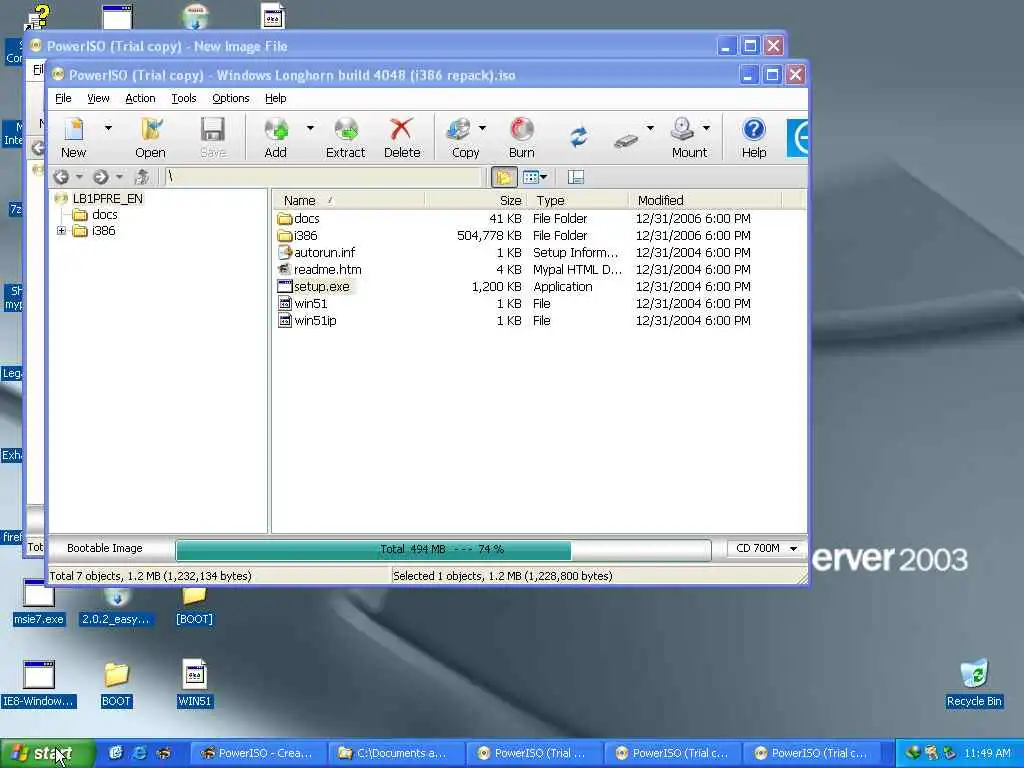
Task: Click the Back navigation arrow
Action: tap(61, 177)
